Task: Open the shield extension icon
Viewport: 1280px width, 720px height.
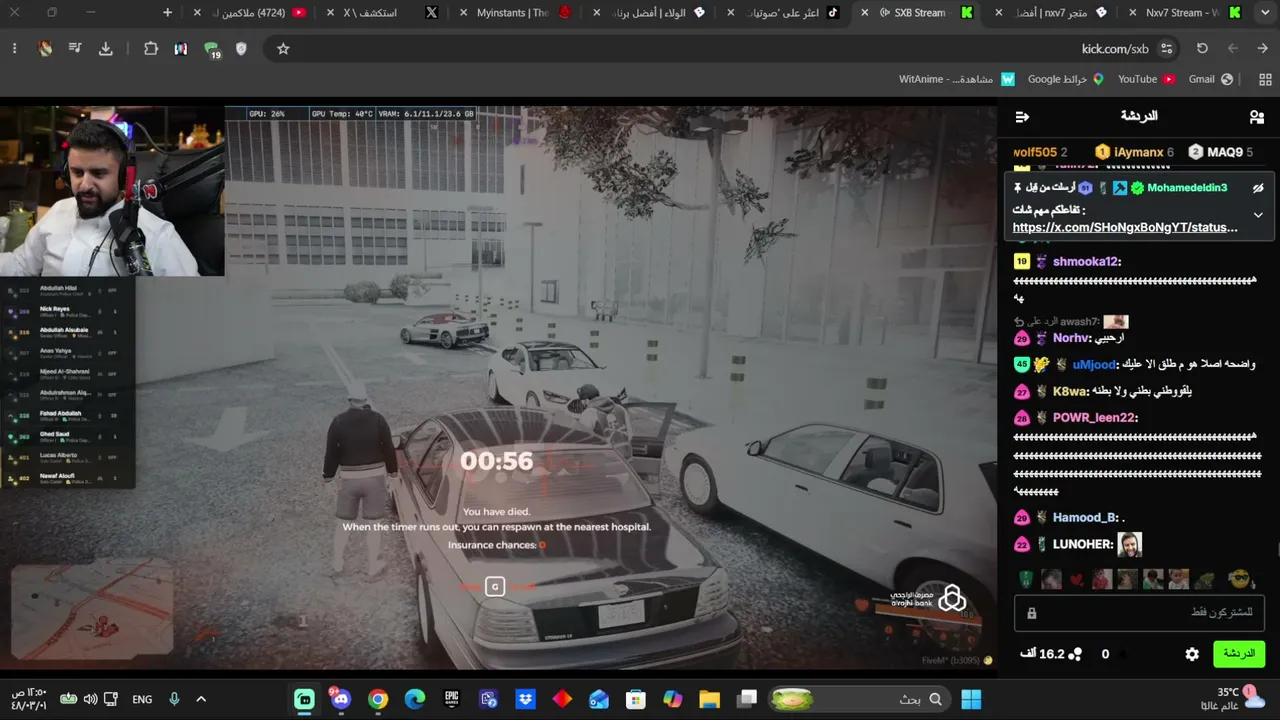Action: [x=241, y=49]
